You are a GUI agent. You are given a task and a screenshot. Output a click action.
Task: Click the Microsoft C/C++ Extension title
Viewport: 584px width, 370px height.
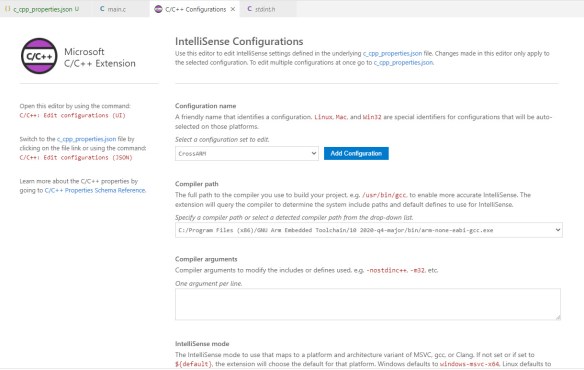click(x=100, y=57)
